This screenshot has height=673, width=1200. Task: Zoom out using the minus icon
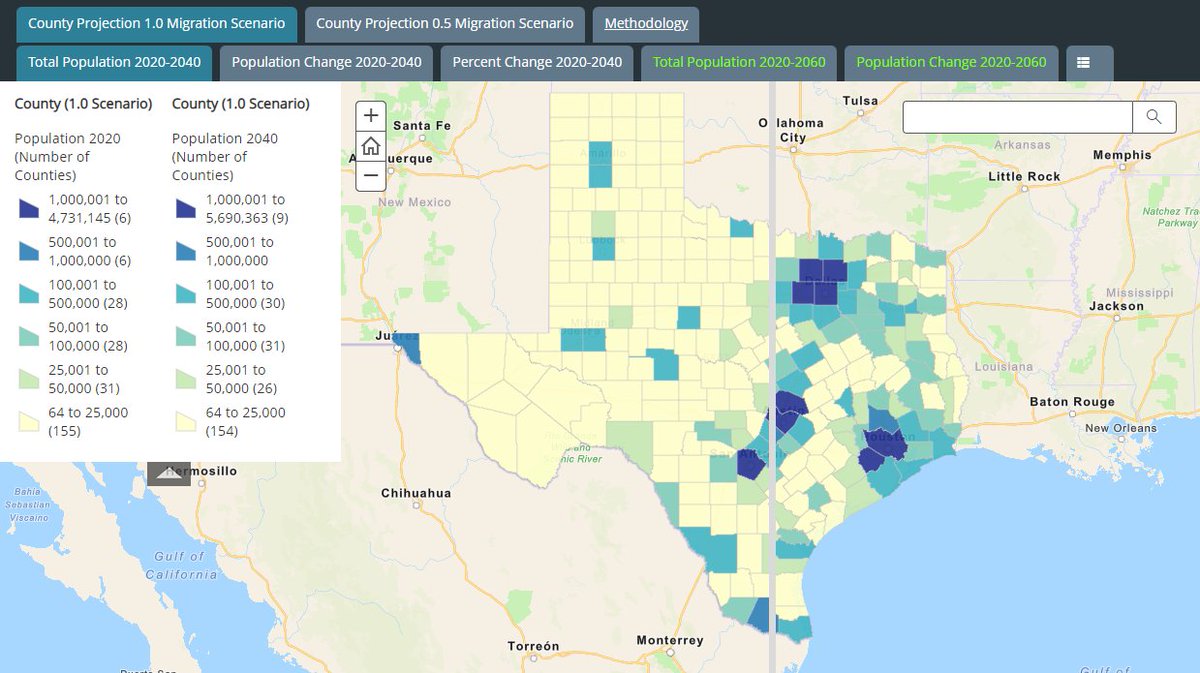pos(370,175)
